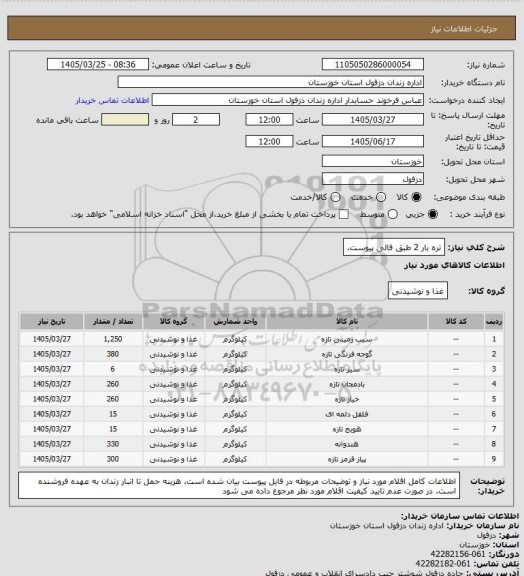Click the goods group box غذا و نوشیدنی
This screenshot has height=576, width=524.
[x=418, y=291]
